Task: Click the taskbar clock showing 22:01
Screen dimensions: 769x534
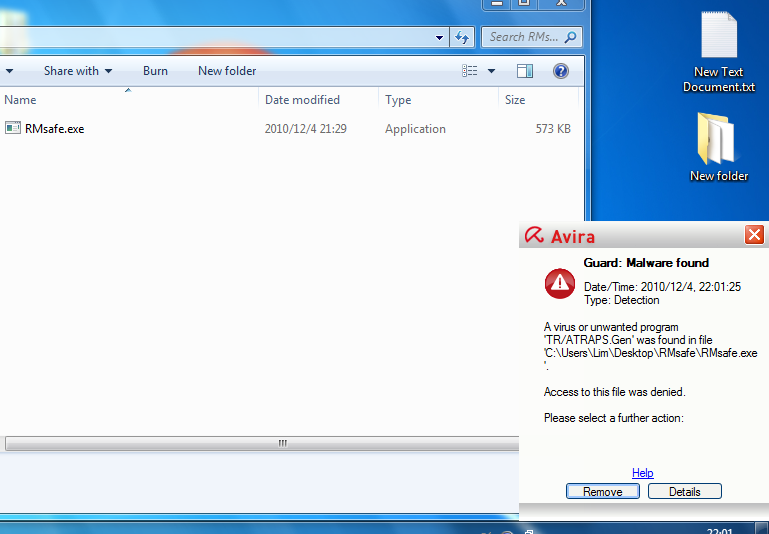Action: tap(720, 531)
